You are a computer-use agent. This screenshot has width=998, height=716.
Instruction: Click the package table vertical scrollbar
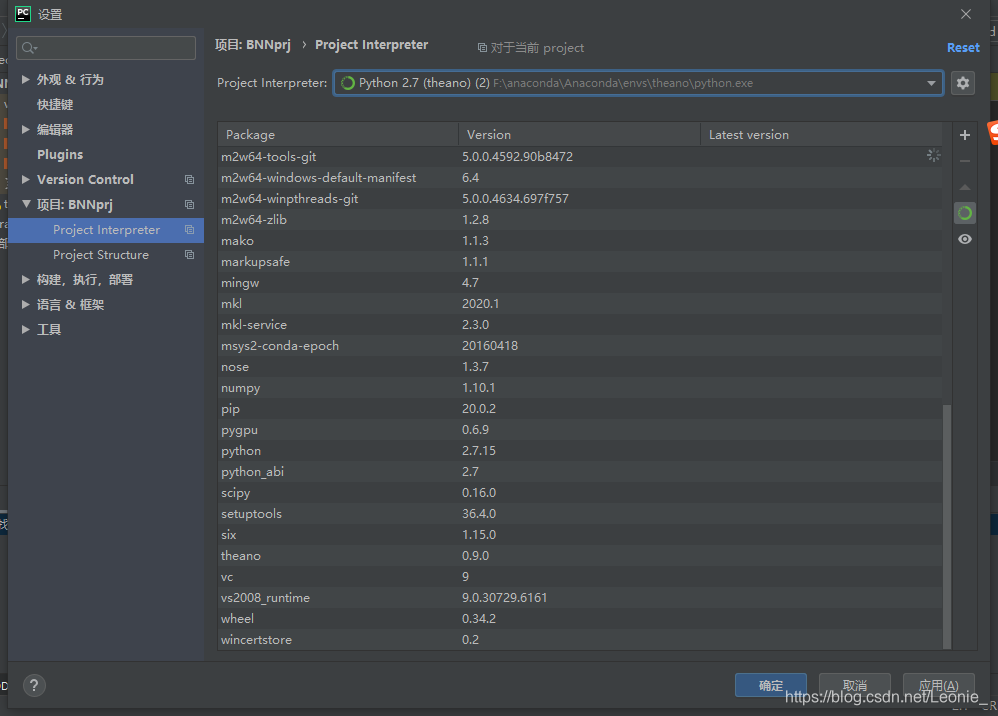pyautogui.click(x=946, y=526)
